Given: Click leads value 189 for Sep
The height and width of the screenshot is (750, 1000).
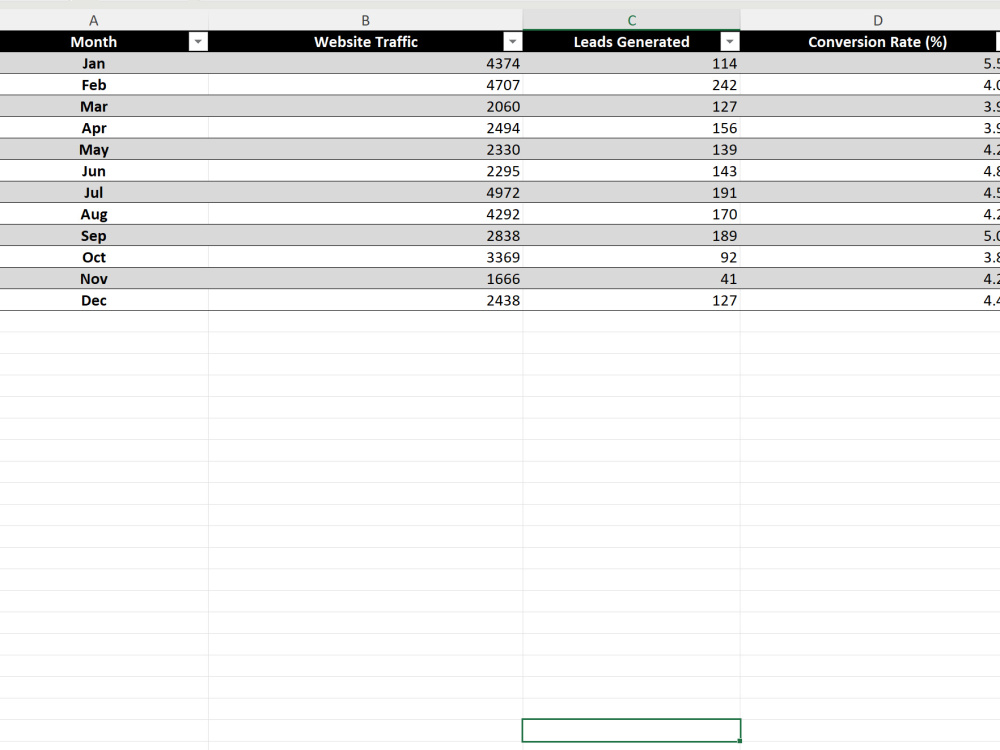Looking at the screenshot, I should [x=631, y=236].
